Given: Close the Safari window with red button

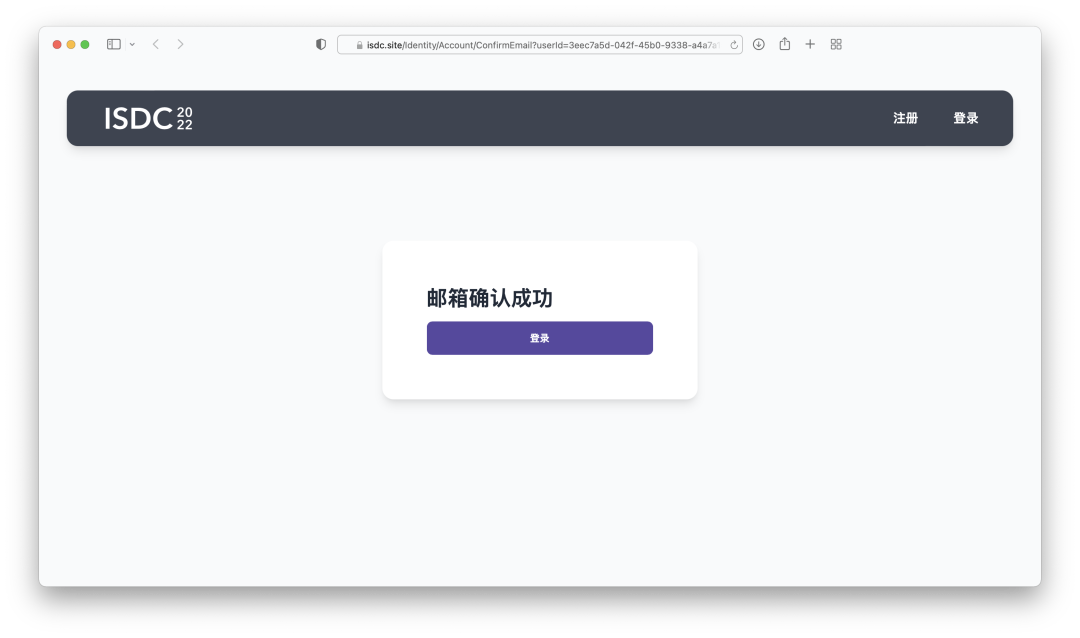Looking at the screenshot, I should 57,44.
